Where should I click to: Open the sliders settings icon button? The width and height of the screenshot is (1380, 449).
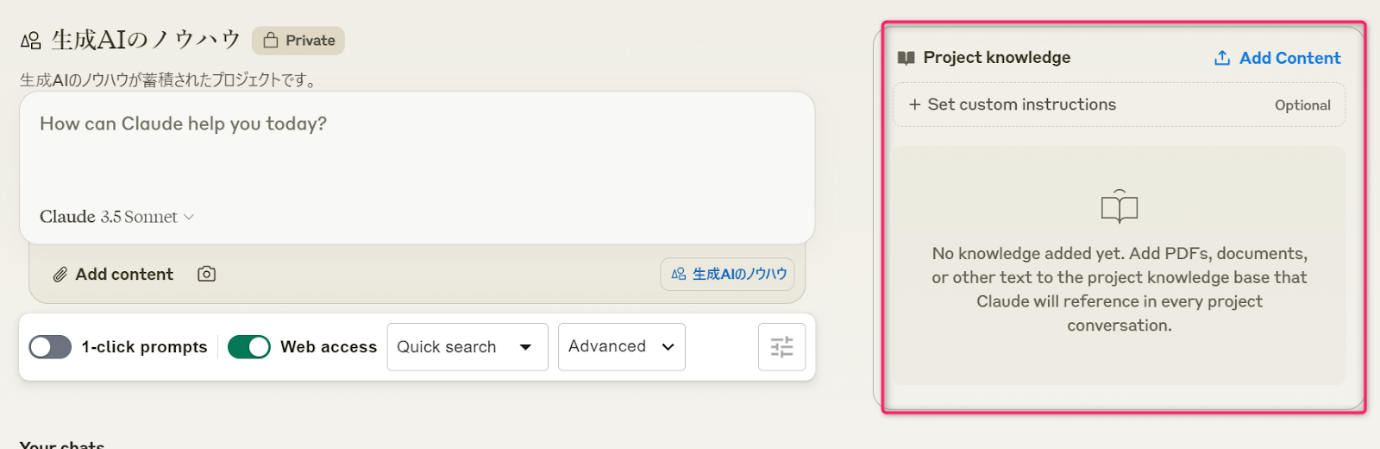pos(781,347)
